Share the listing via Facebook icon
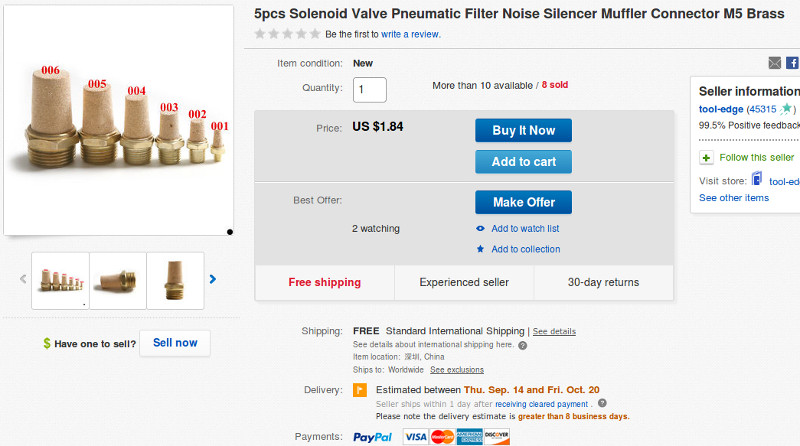 [x=792, y=63]
